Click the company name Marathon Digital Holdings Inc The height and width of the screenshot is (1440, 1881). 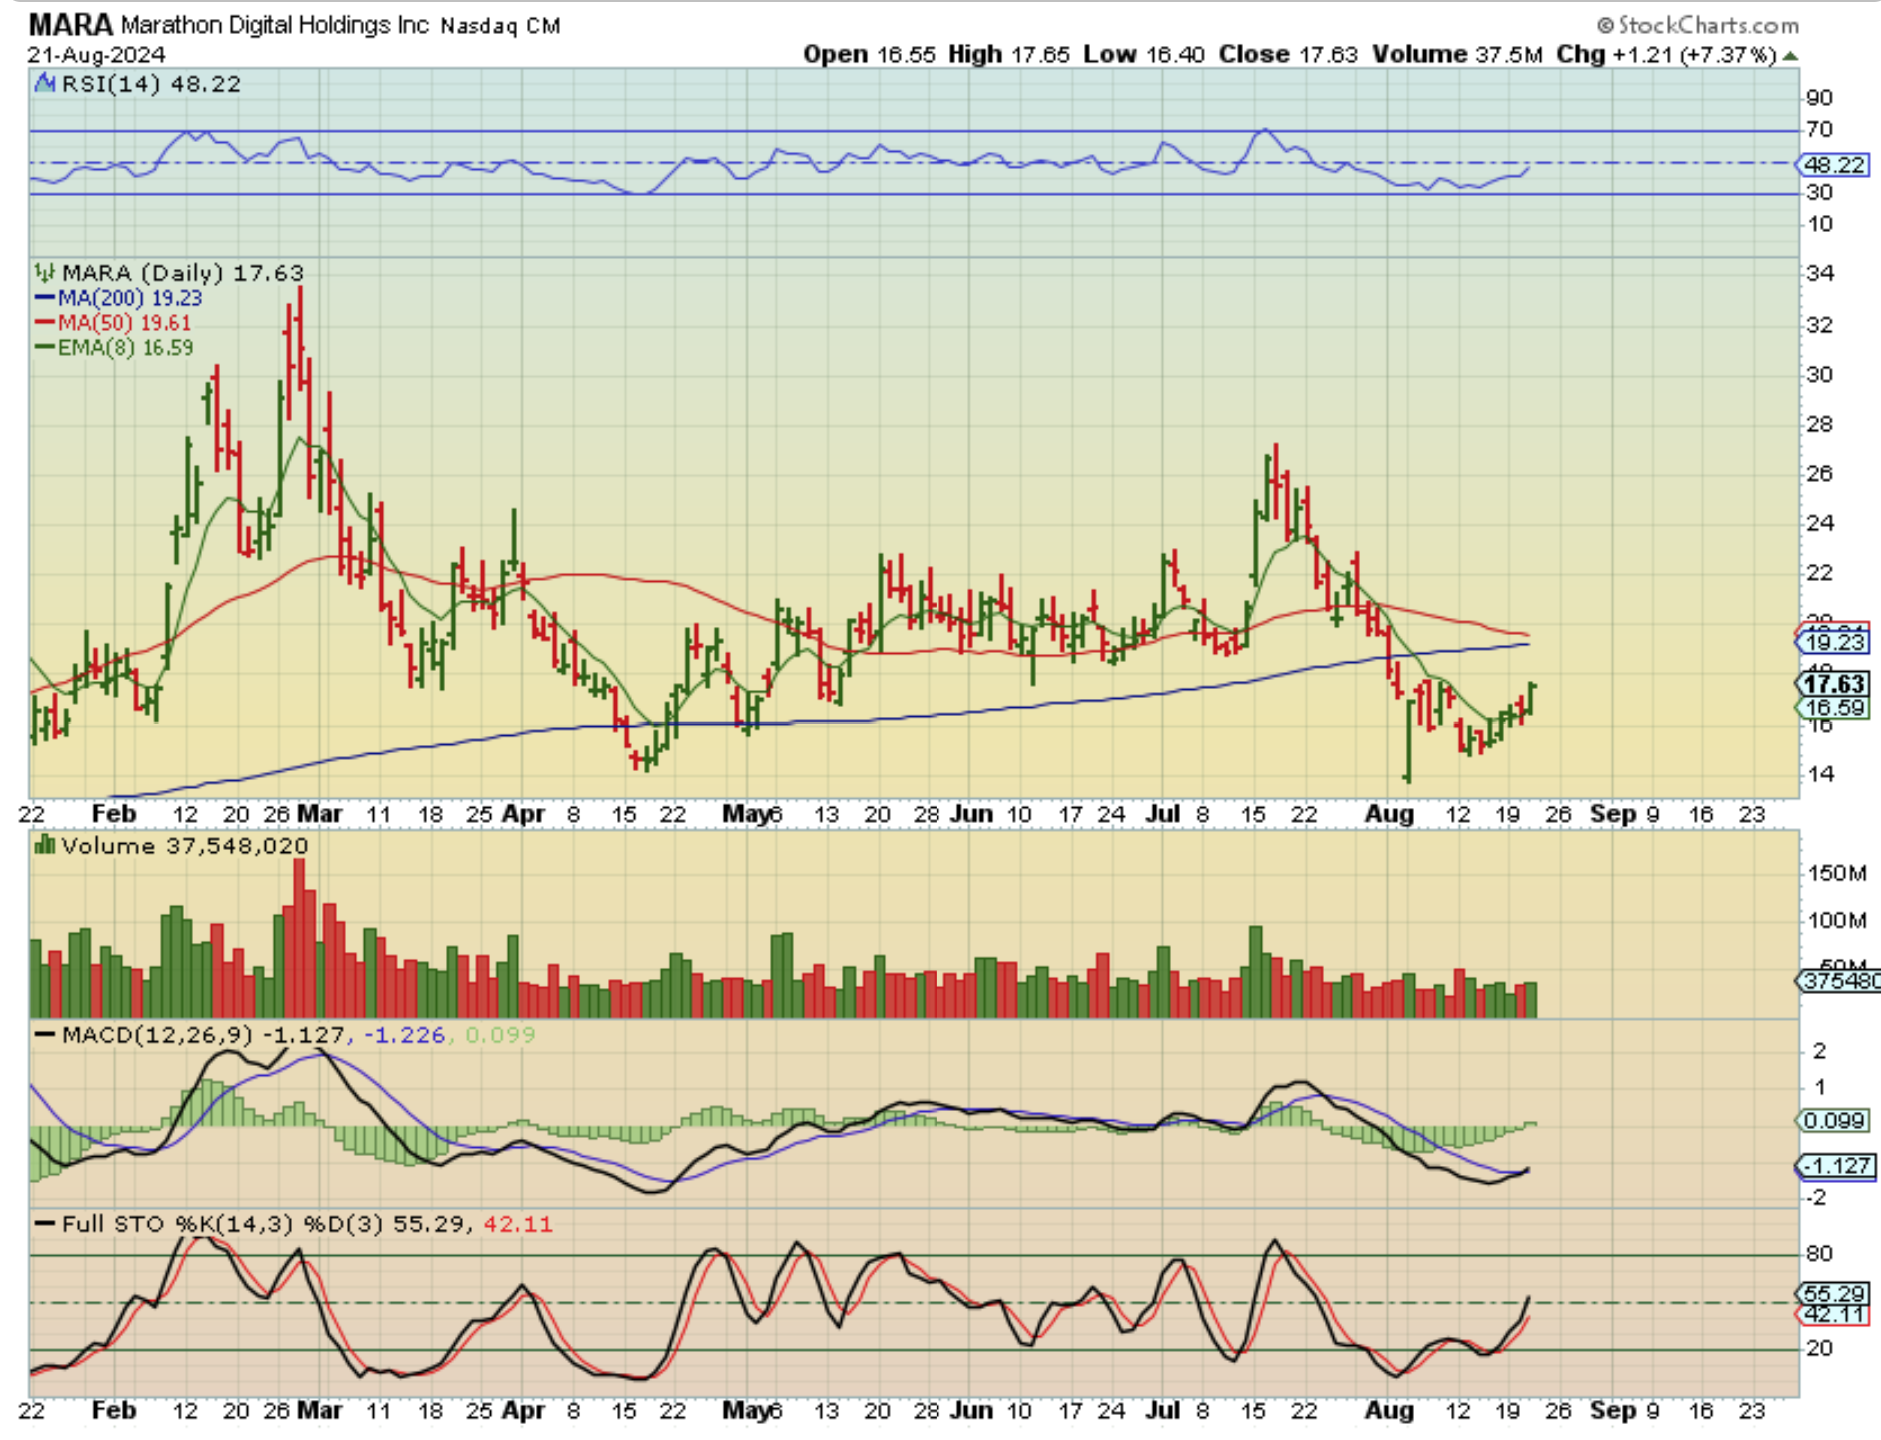click(275, 25)
